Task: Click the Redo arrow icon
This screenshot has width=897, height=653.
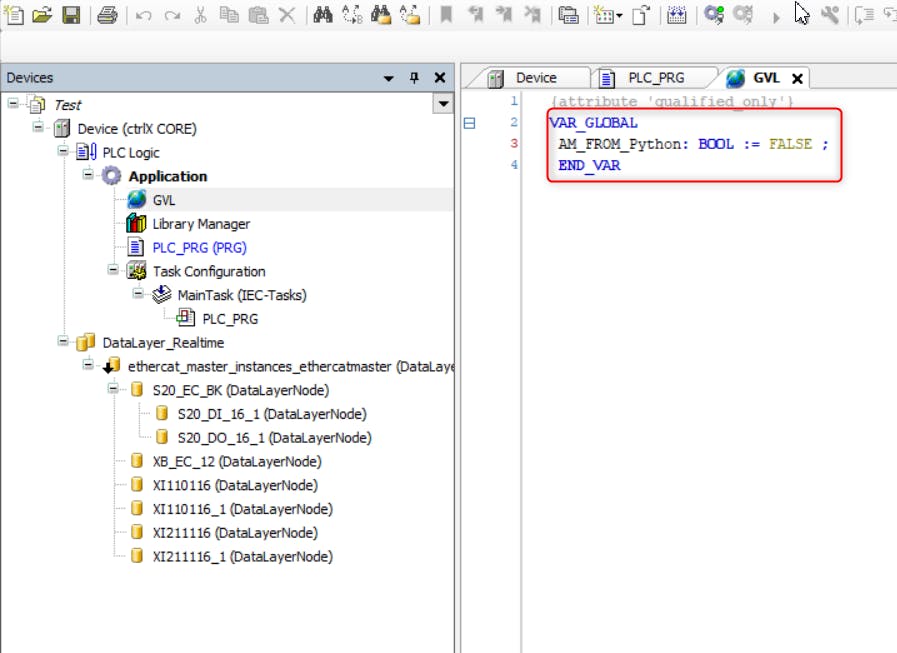Action: coord(172,15)
